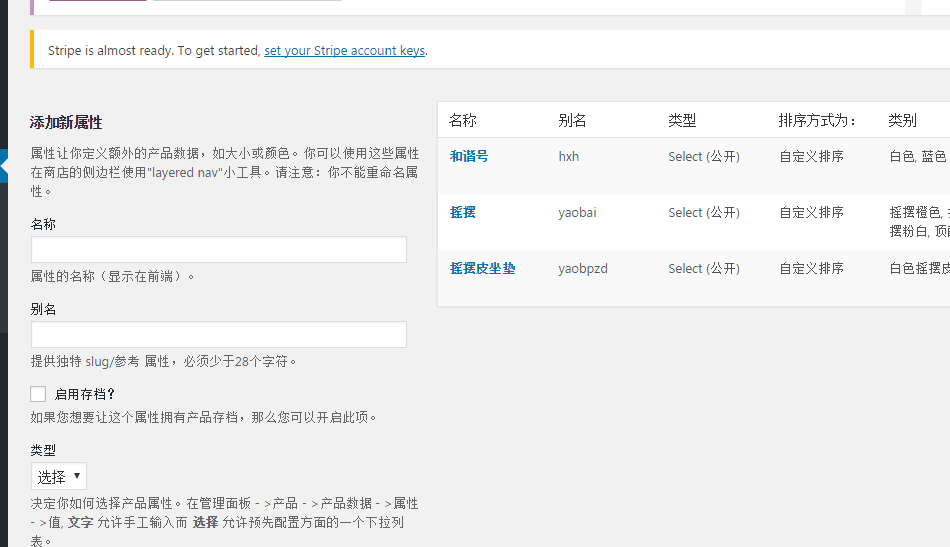950x547 pixels.
Task: Click the 别名 table column header
Action: [572, 120]
